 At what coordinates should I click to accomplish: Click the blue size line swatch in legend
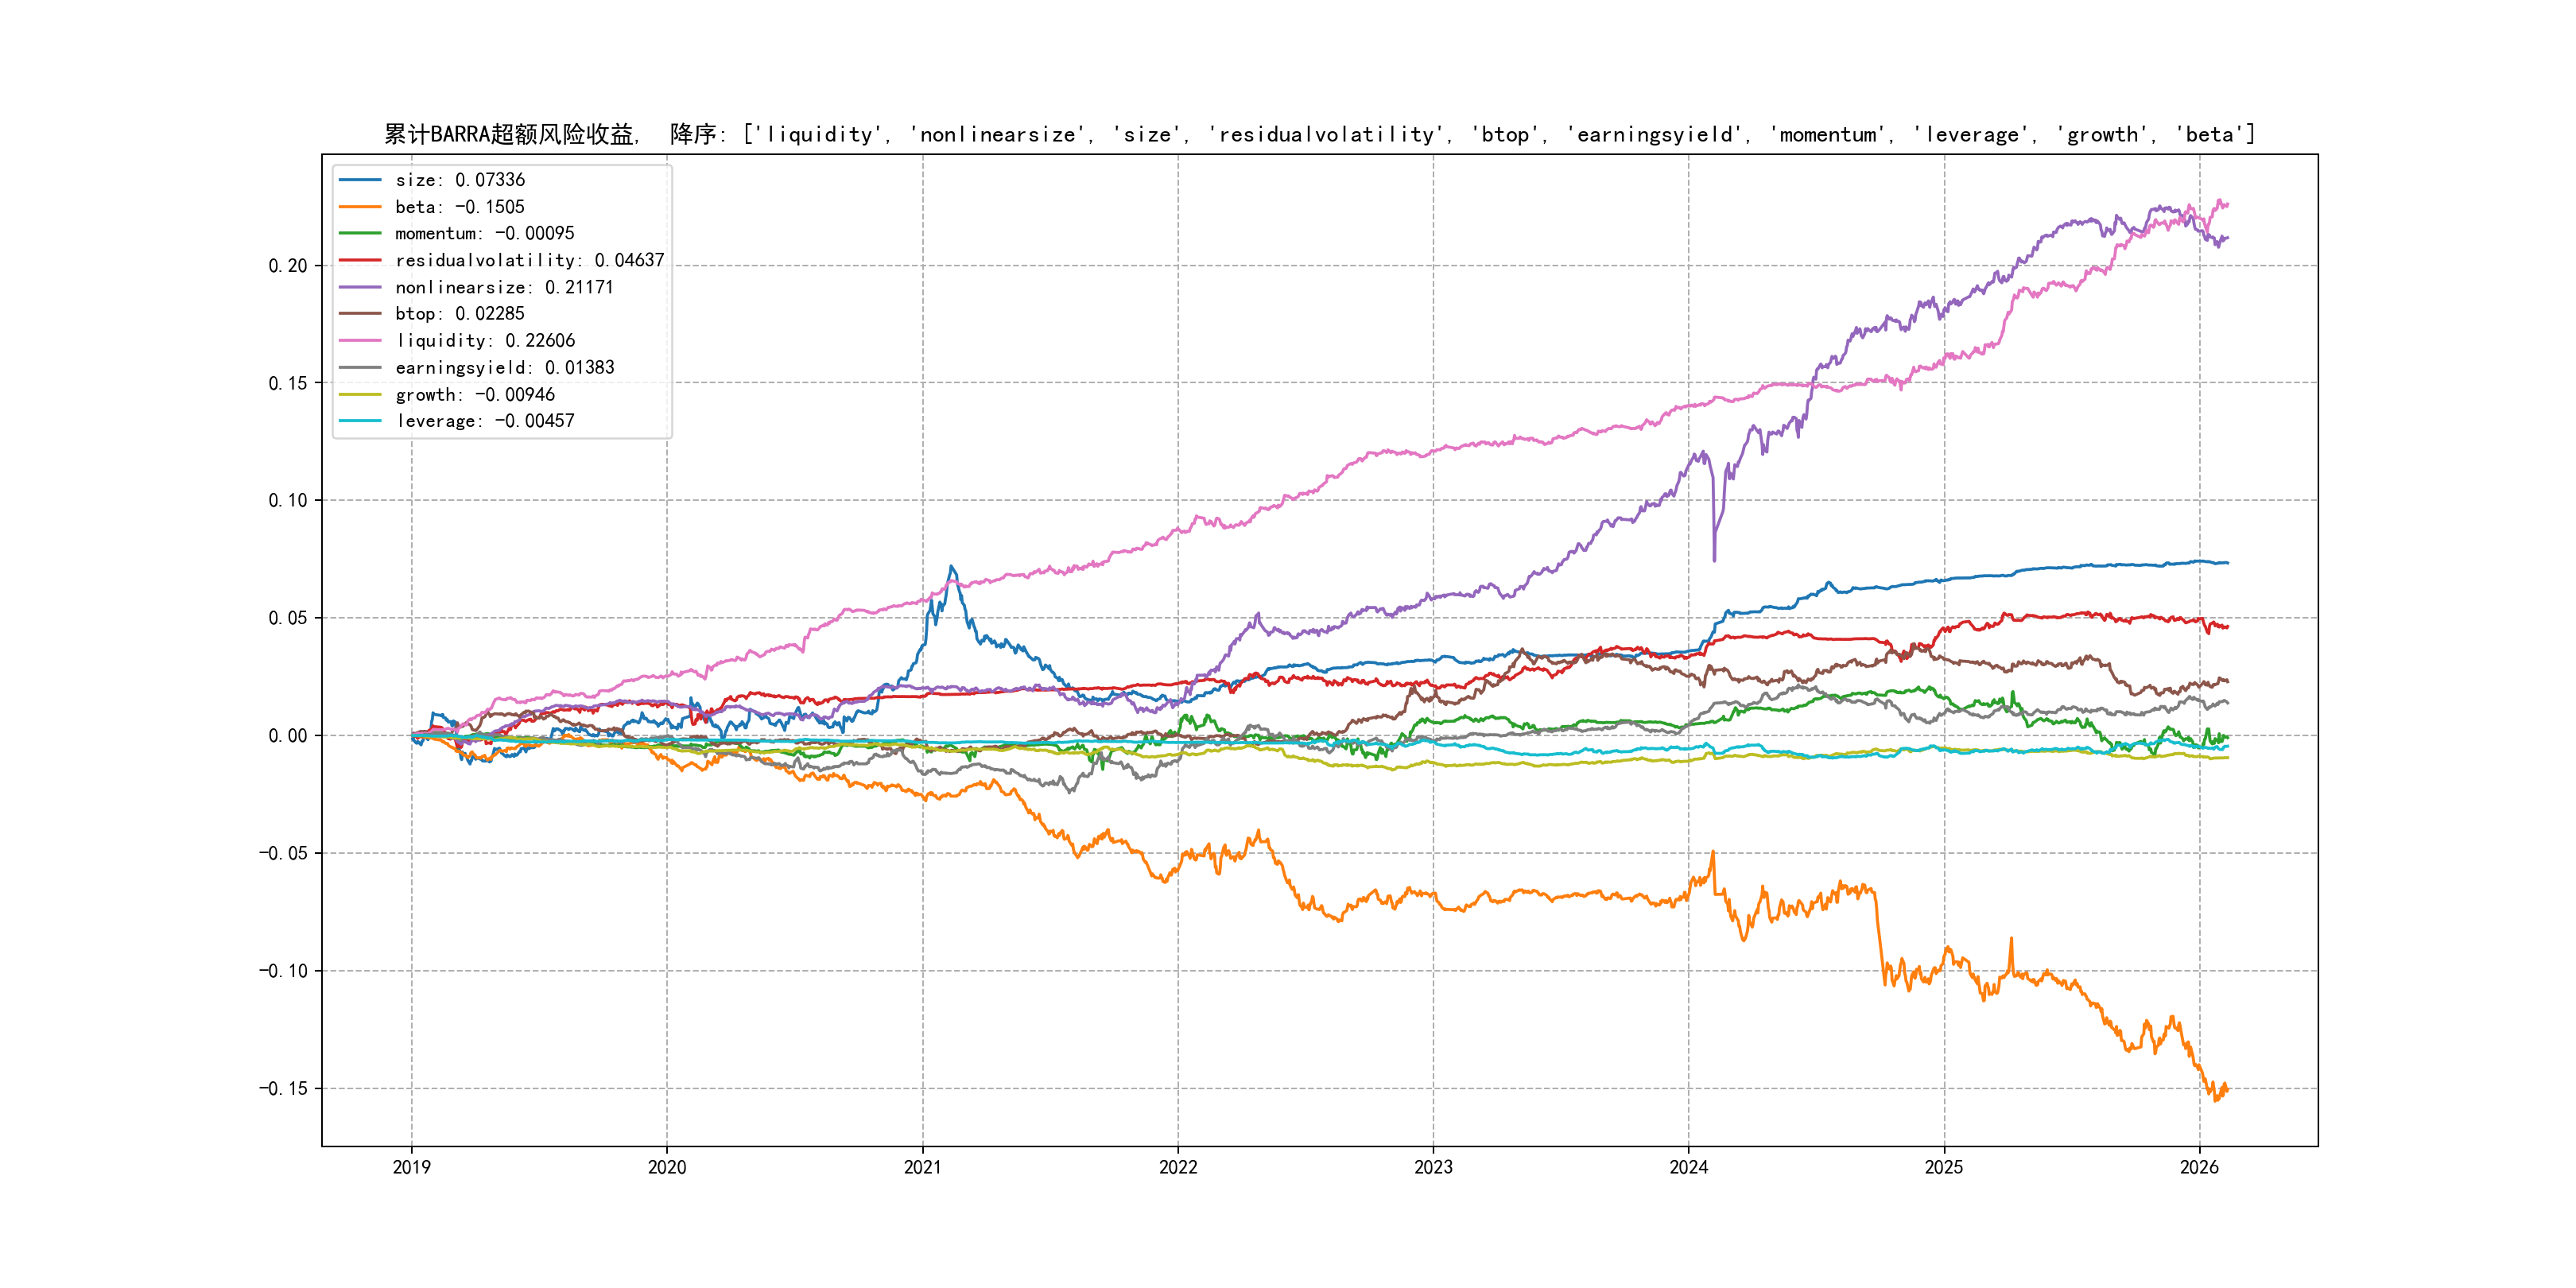coord(360,180)
